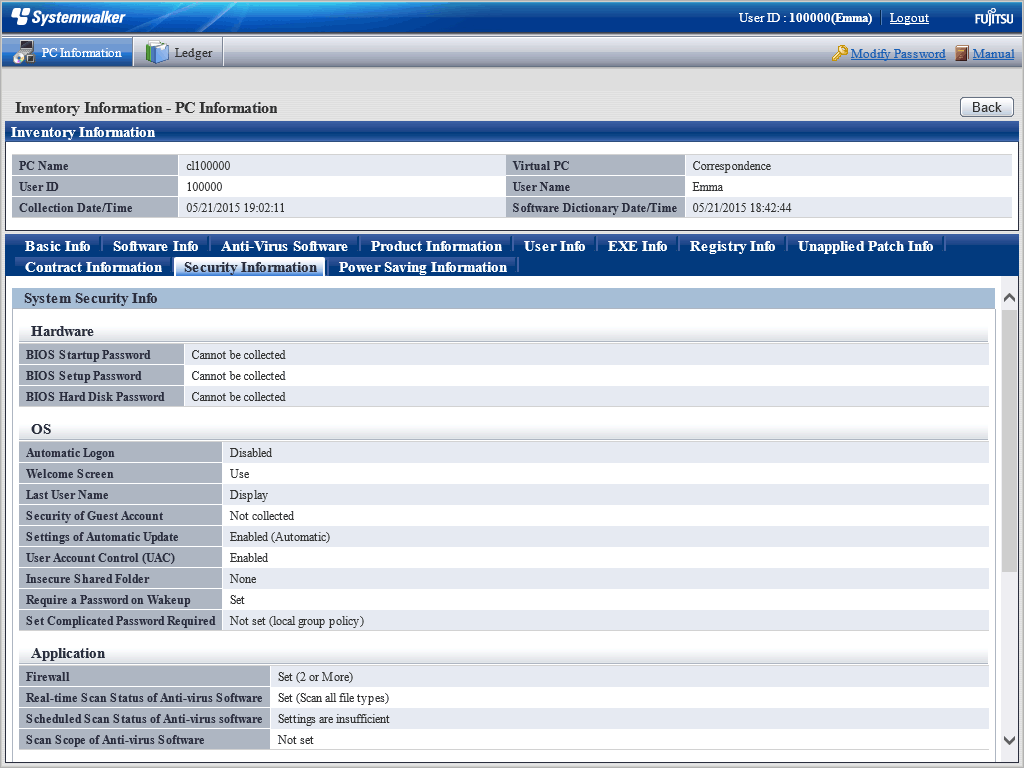1024x768 pixels.
Task: Click Not set (local group policy) value
Action: pyautogui.click(x=296, y=621)
